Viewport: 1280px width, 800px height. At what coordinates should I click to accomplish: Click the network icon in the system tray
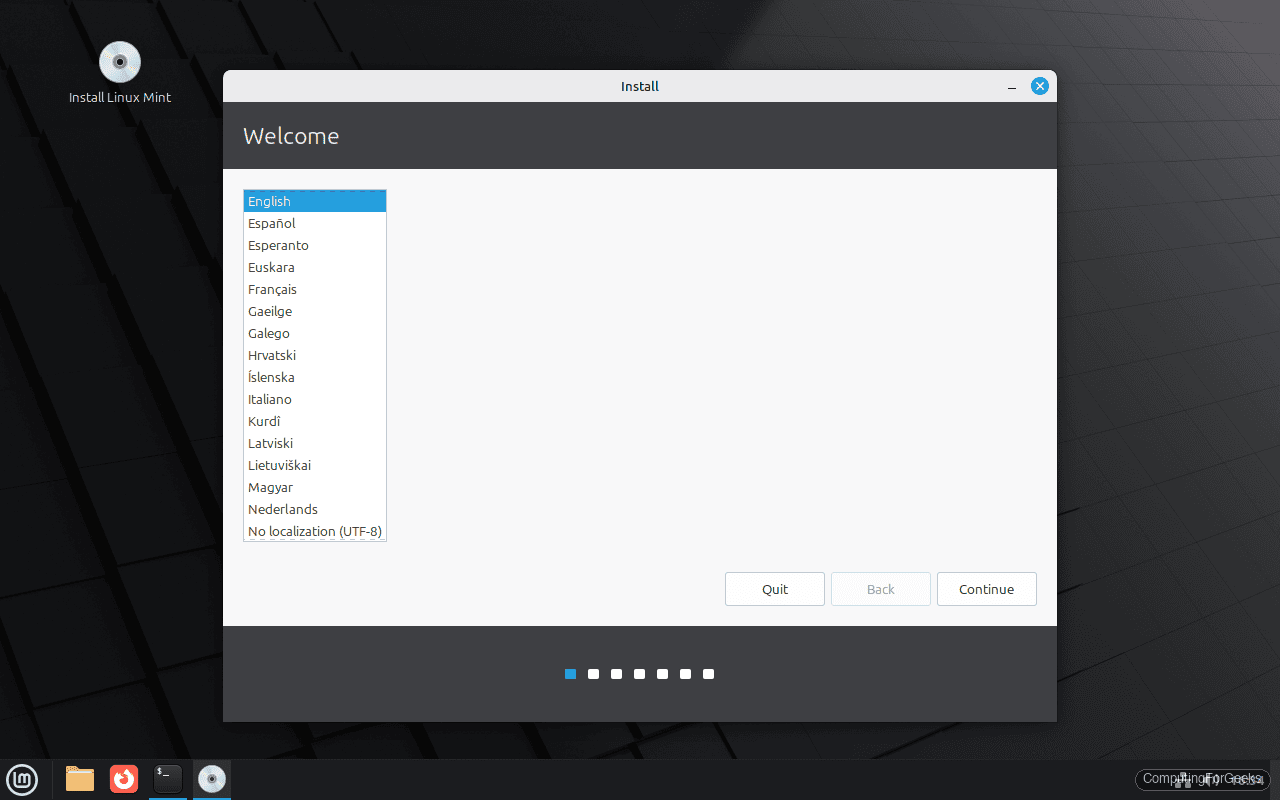click(x=1183, y=780)
